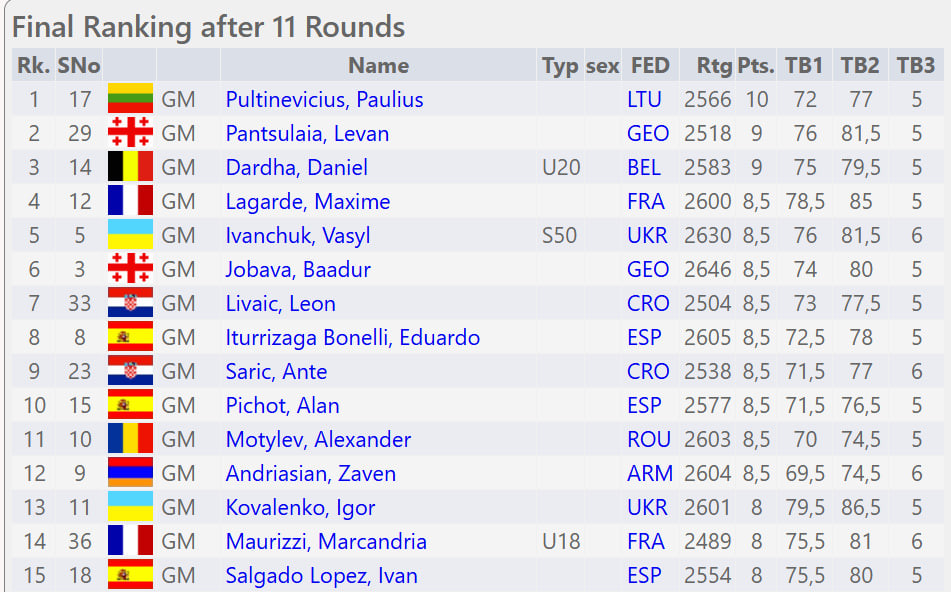Open Kovalenko, Igor player link
The height and width of the screenshot is (592, 951).
pyautogui.click(x=300, y=507)
